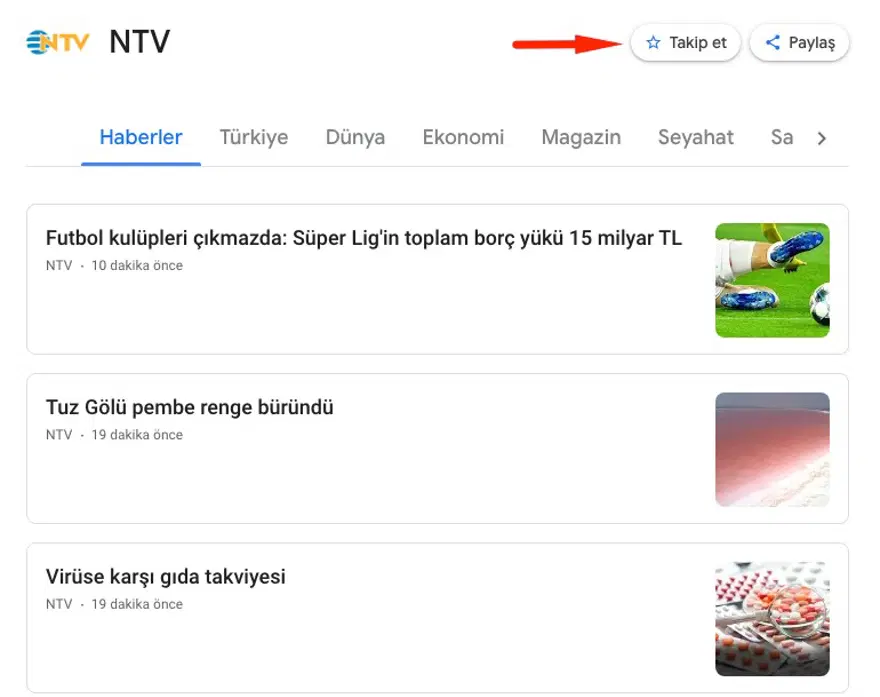Switch to the Haberler tab
This screenshot has width=880, height=697.
141,137
